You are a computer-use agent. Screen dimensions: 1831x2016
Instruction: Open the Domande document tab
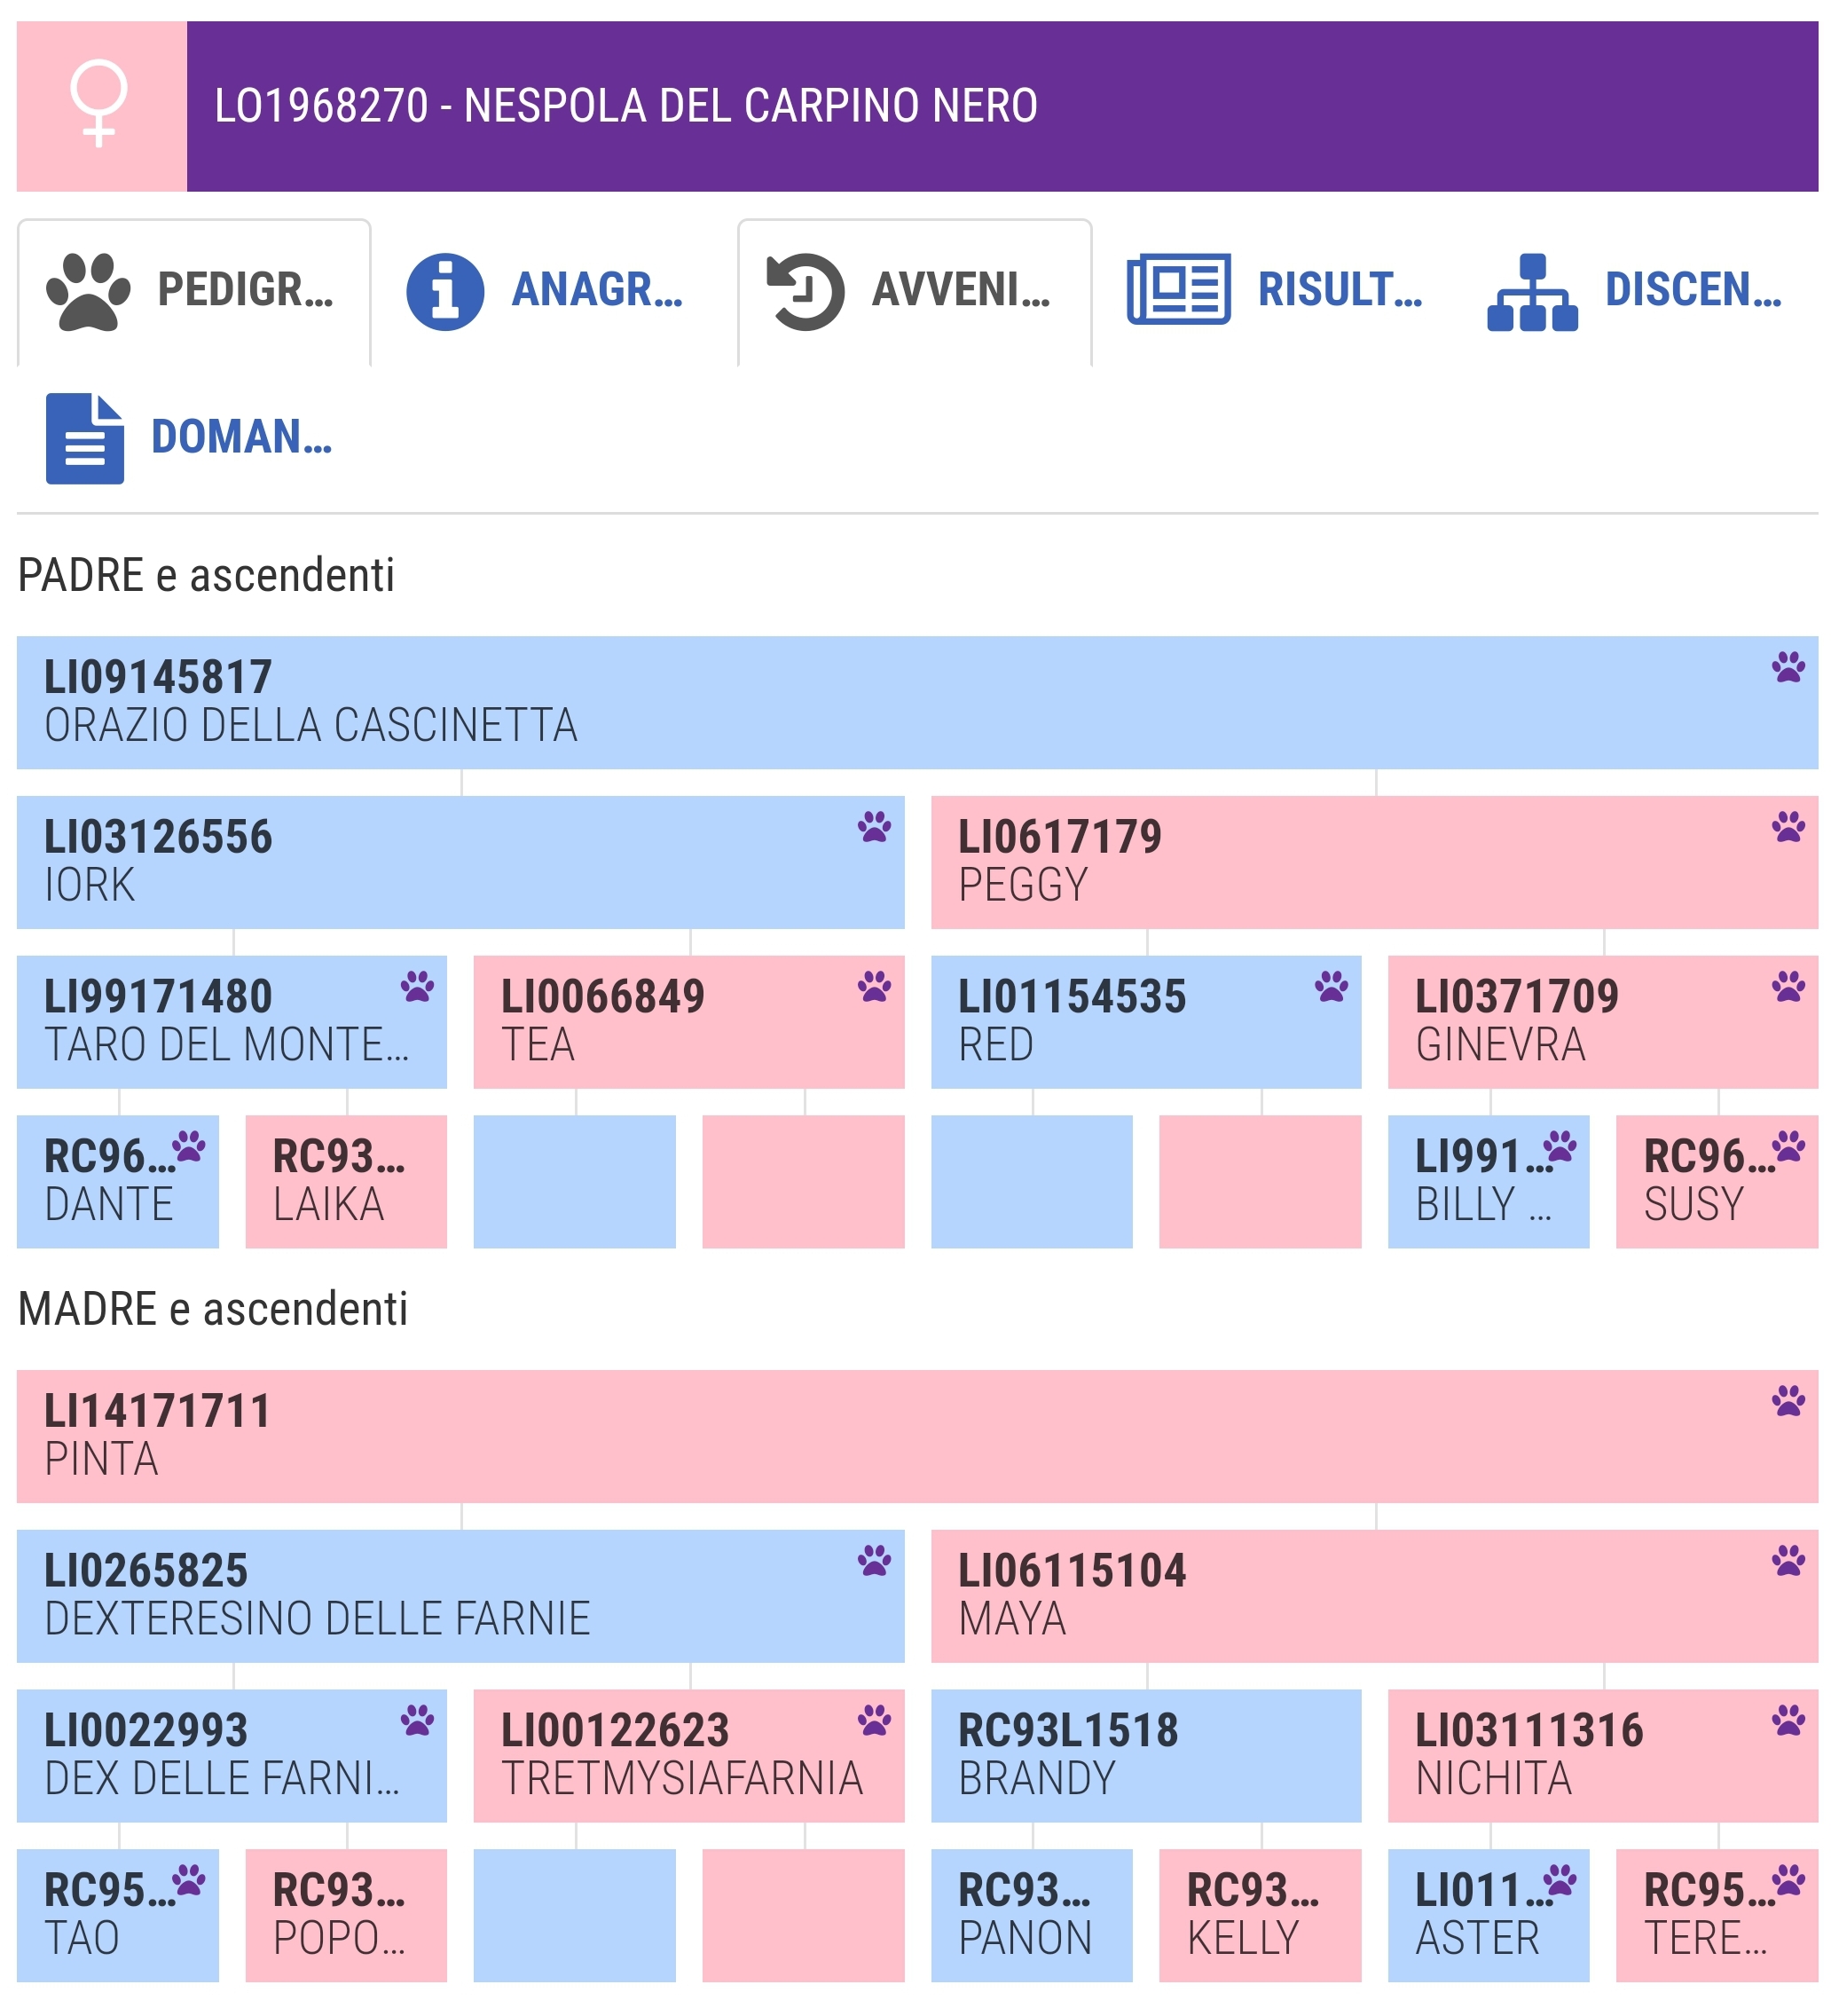click(190, 438)
